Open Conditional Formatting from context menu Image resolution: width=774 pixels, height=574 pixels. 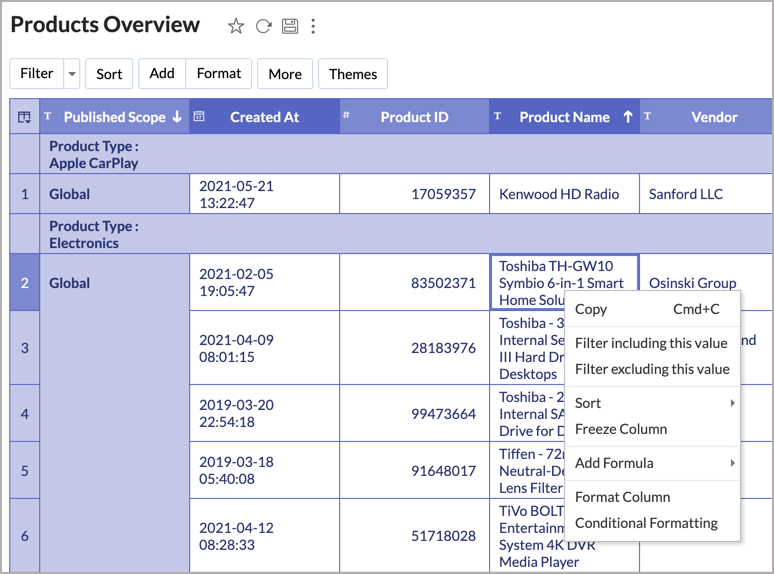(646, 523)
